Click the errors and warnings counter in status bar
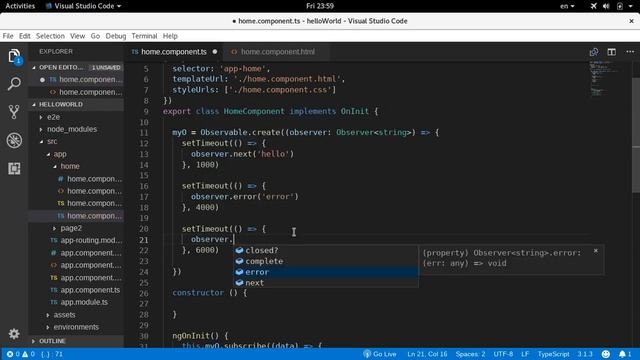The image size is (640, 360). pyautogui.click(x=20, y=354)
